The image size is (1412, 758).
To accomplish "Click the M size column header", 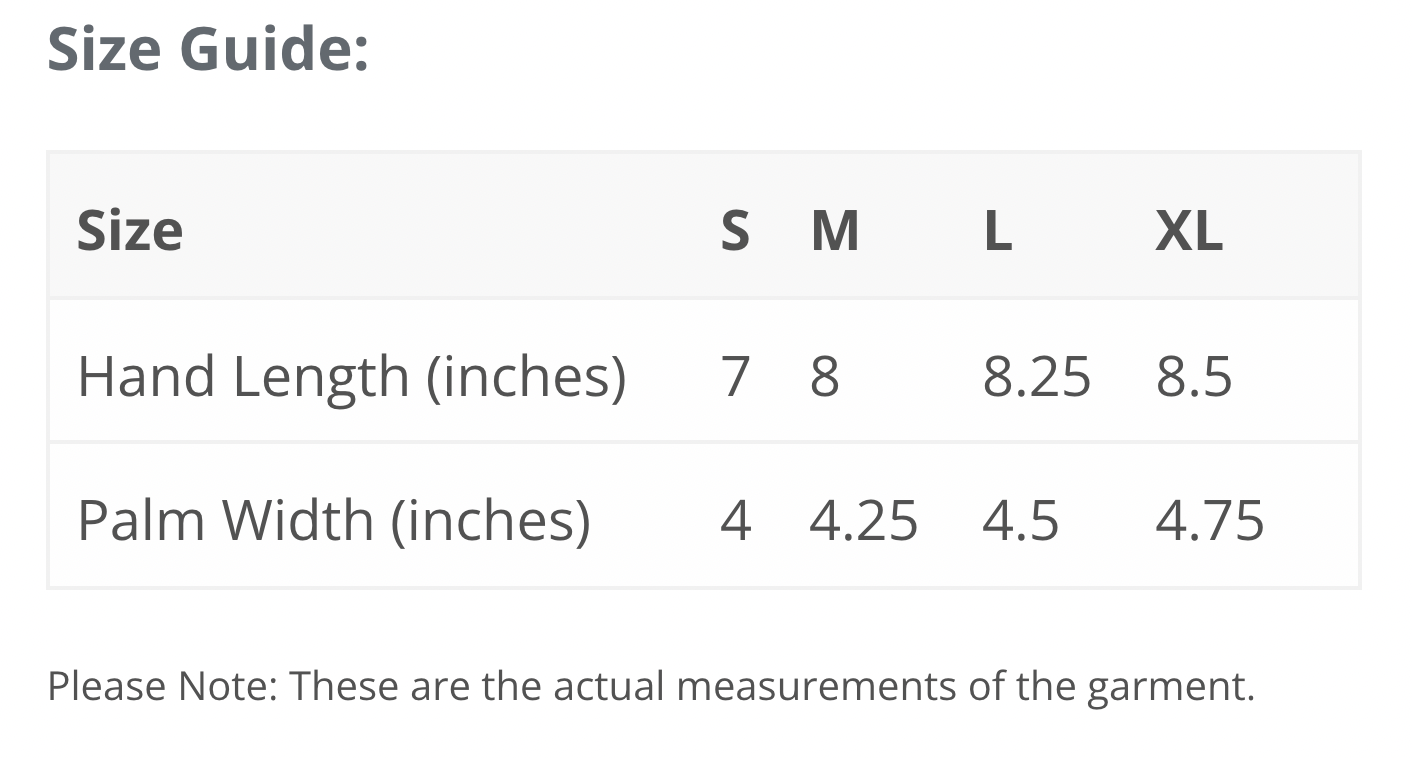I will pos(835,231).
